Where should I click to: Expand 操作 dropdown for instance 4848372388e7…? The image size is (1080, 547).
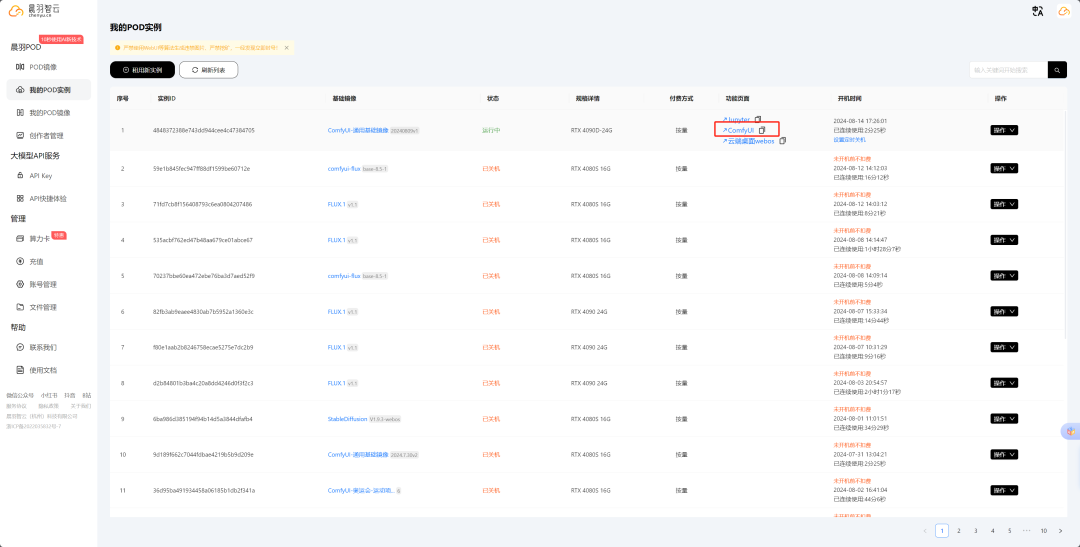point(1004,130)
